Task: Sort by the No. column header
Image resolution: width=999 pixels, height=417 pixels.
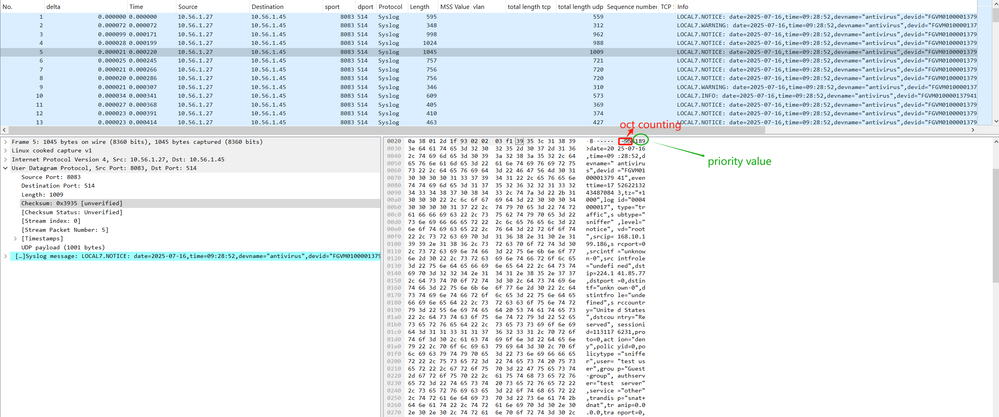Action: 22,6
